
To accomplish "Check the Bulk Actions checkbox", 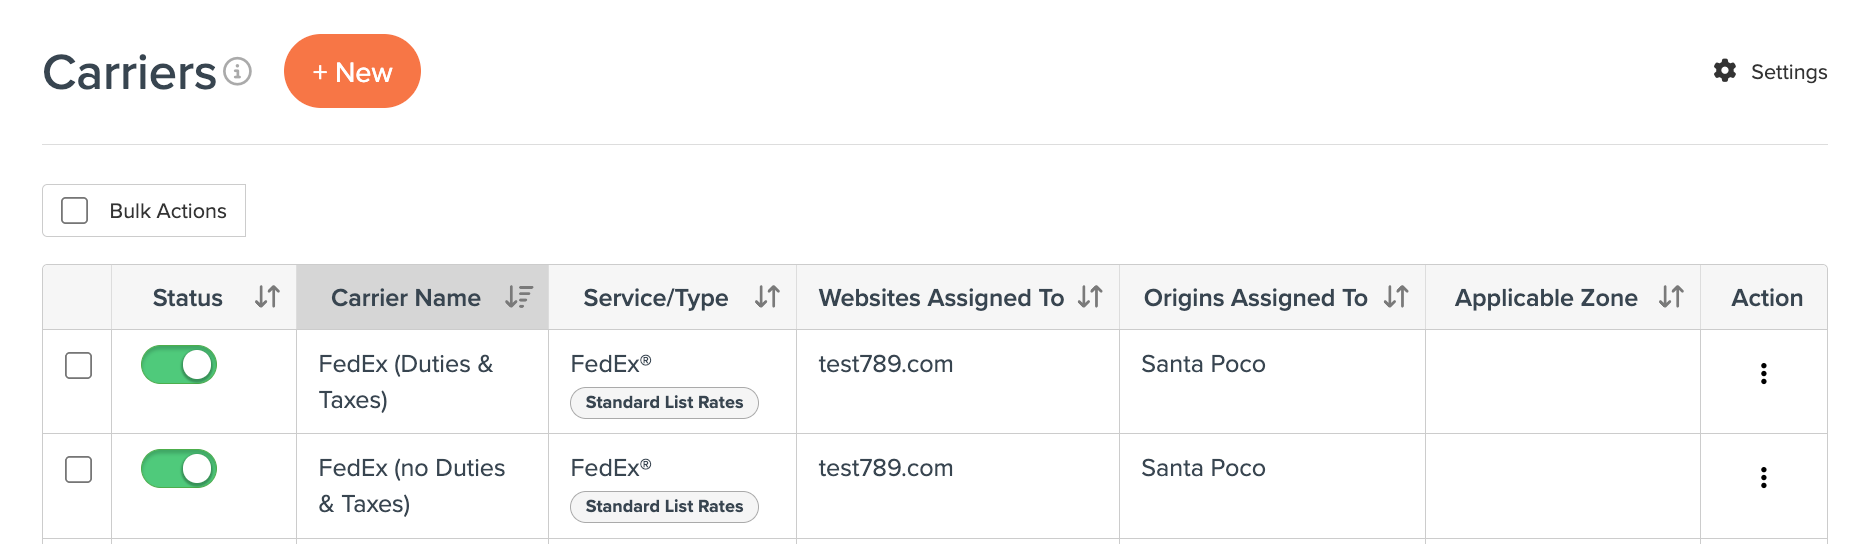I will pos(75,211).
